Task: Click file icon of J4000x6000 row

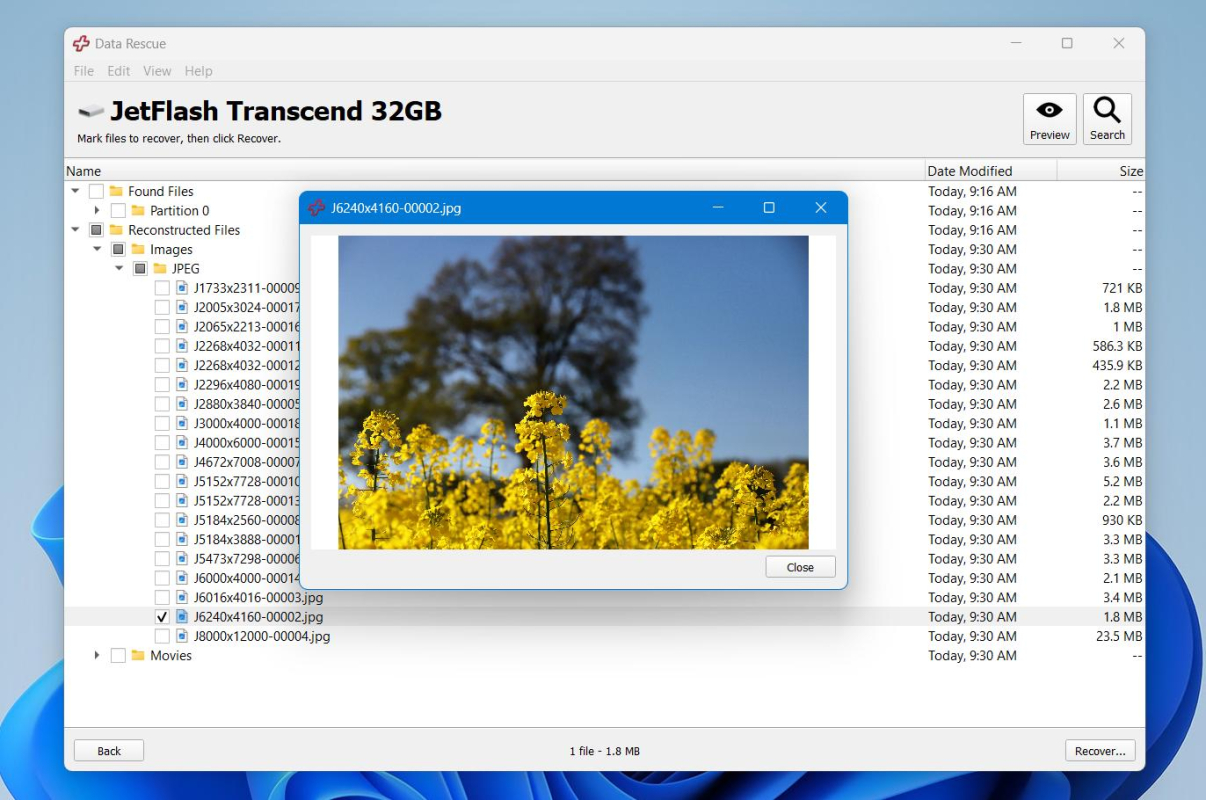Action: pyautogui.click(x=182, y=443)
